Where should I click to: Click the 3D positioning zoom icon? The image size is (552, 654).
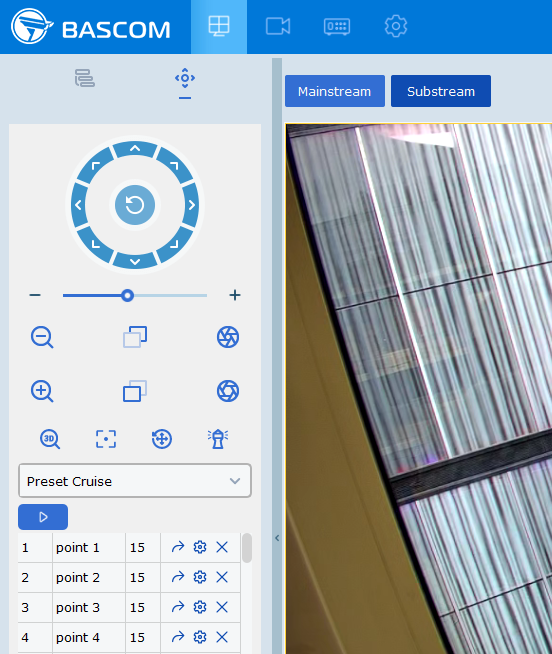pyautogui.click(x=50, y=439)
